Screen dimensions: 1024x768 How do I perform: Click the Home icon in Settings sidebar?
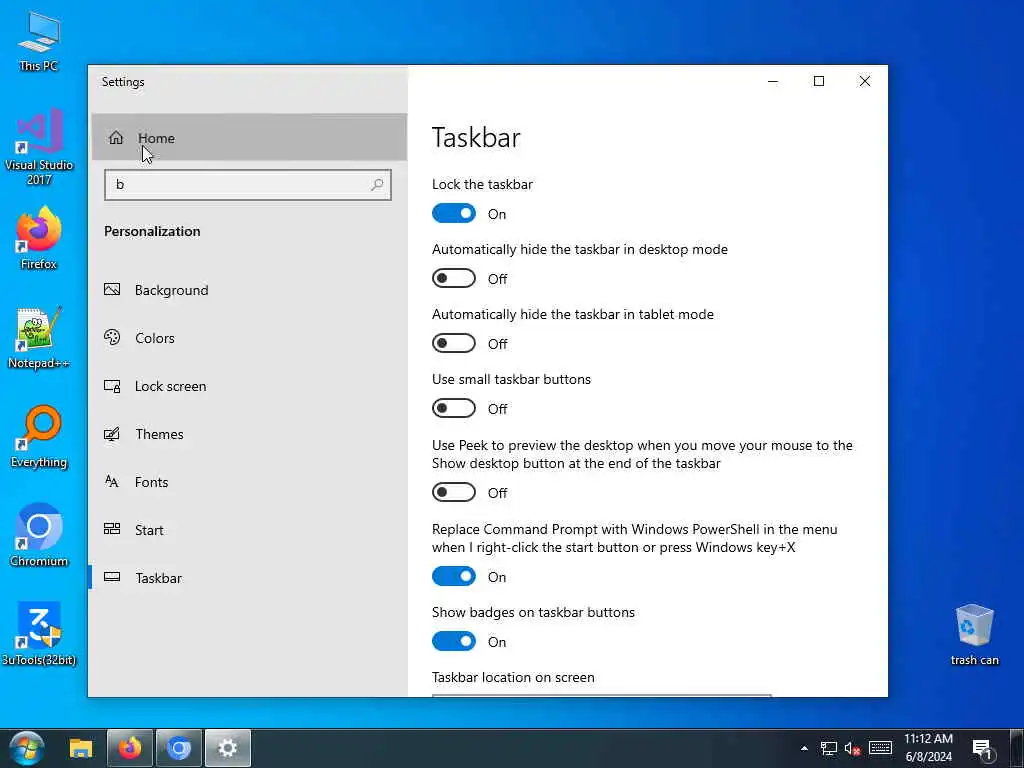pos(116,138)
